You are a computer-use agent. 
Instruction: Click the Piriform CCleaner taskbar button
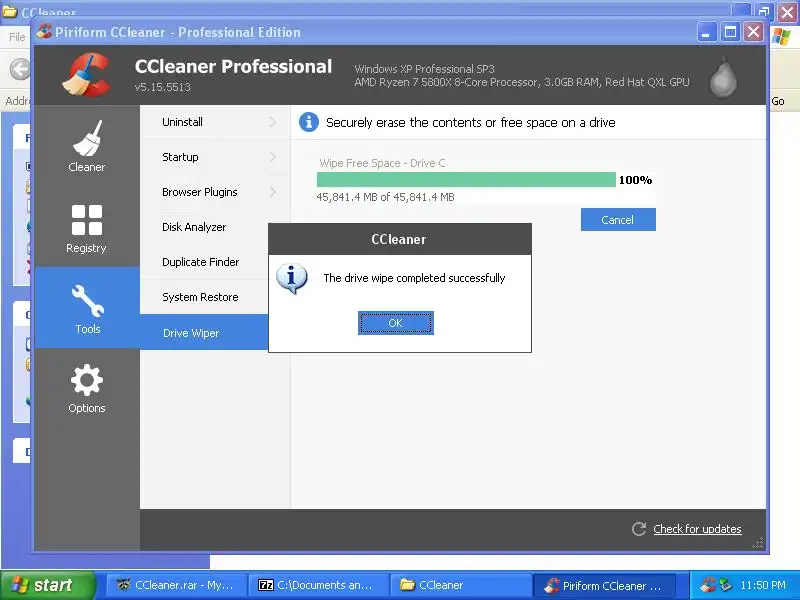[604, 585]
